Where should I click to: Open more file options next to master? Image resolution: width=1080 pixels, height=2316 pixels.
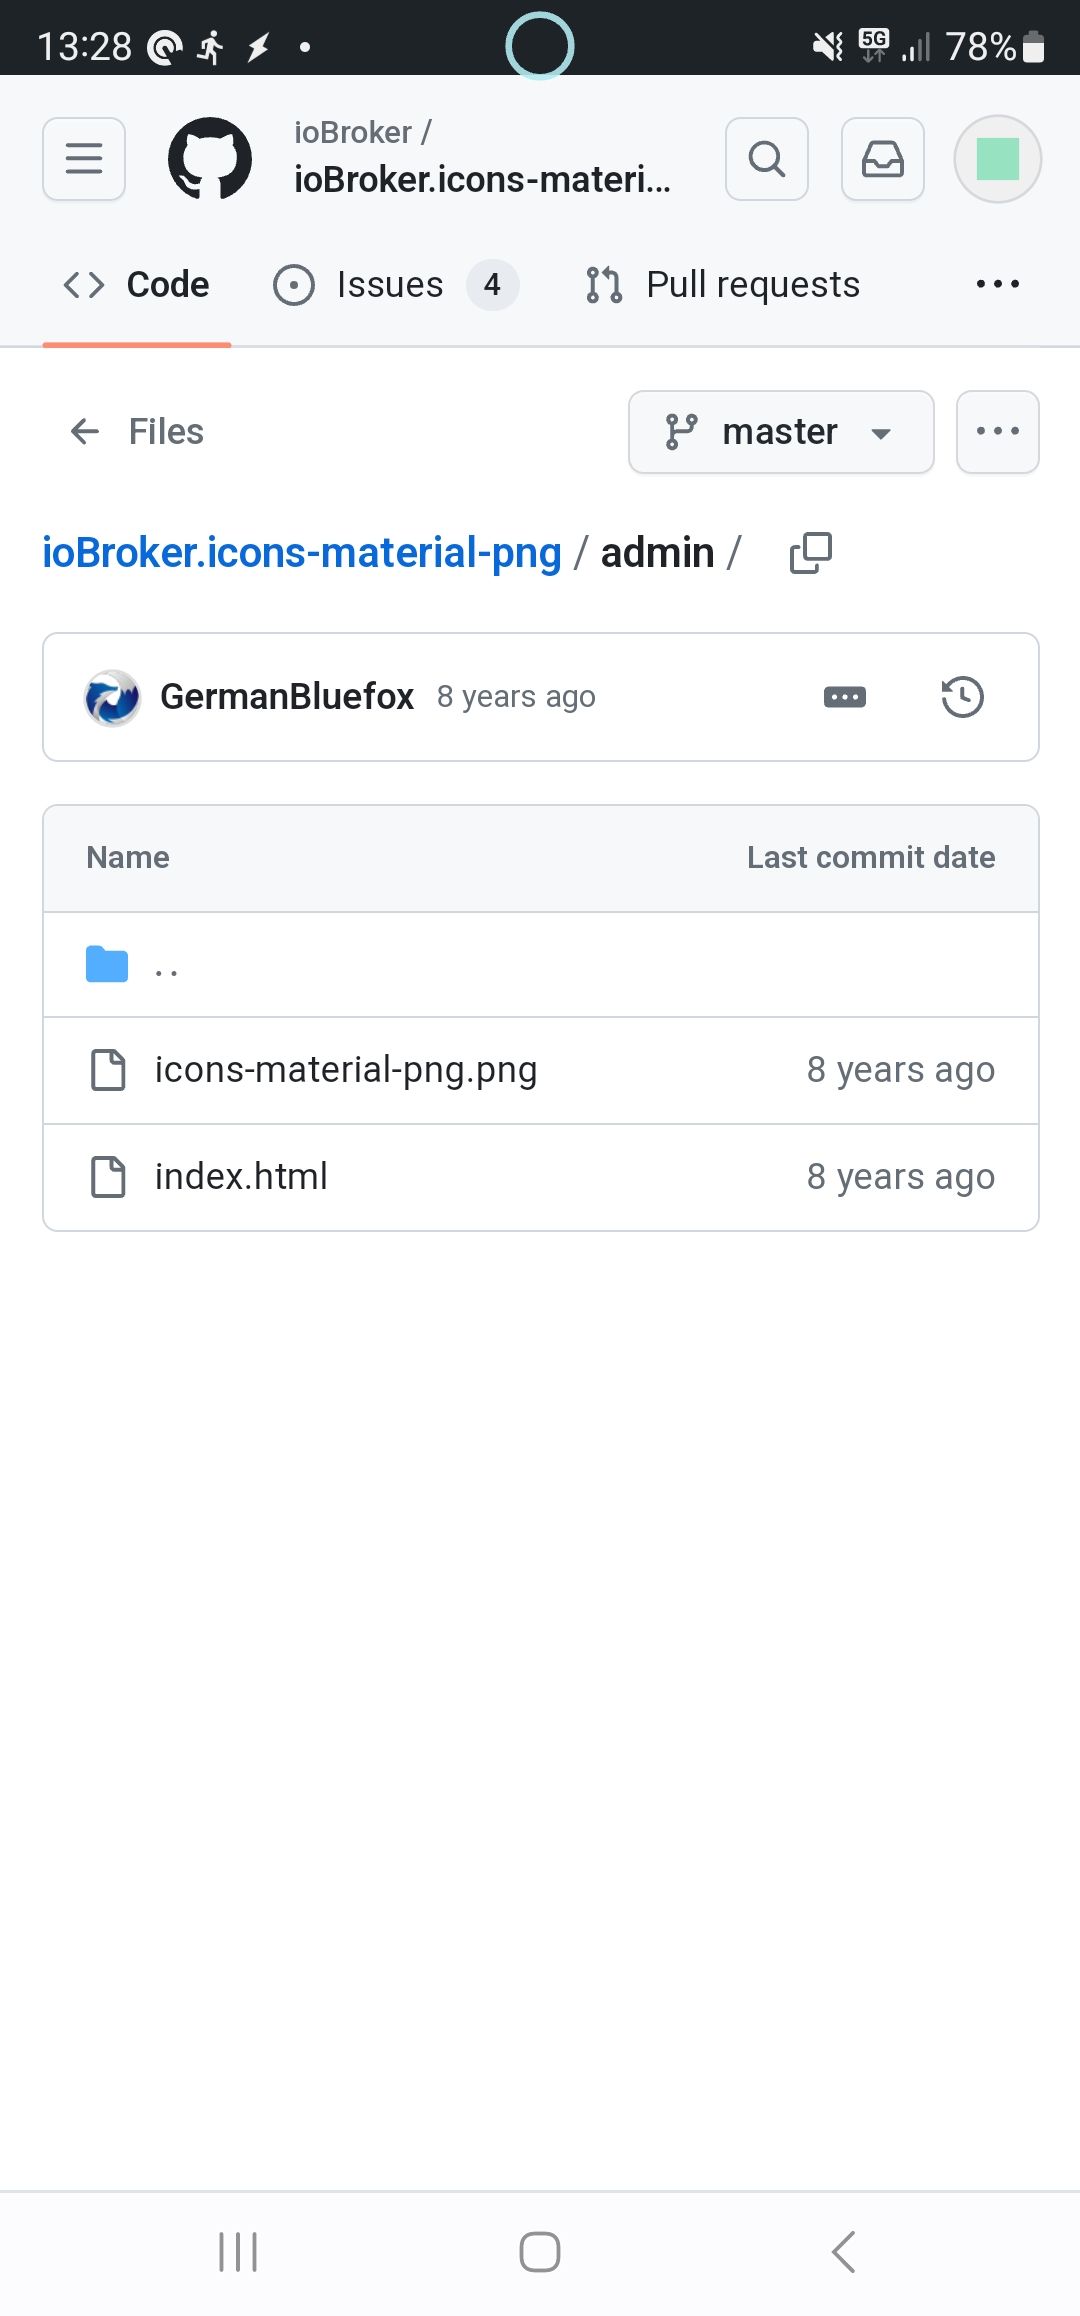point(997,432)
